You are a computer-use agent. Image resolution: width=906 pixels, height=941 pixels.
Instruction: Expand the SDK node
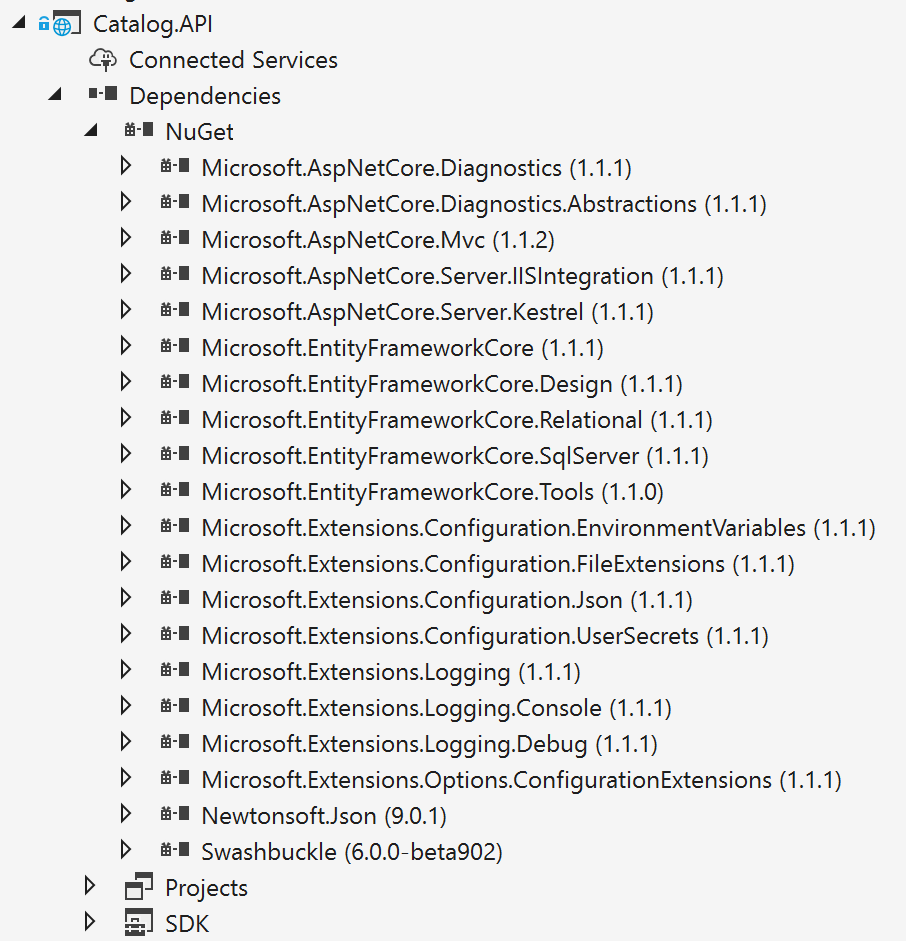tap(91, 923)
